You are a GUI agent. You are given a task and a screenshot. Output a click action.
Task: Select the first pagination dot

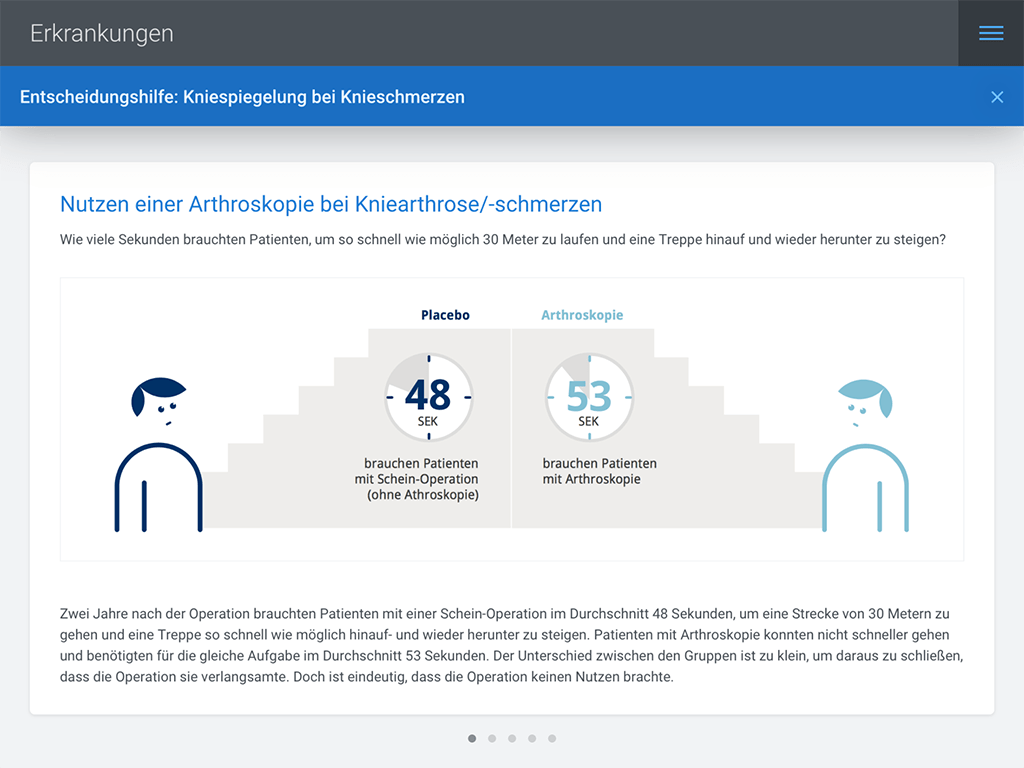[472, 739]
